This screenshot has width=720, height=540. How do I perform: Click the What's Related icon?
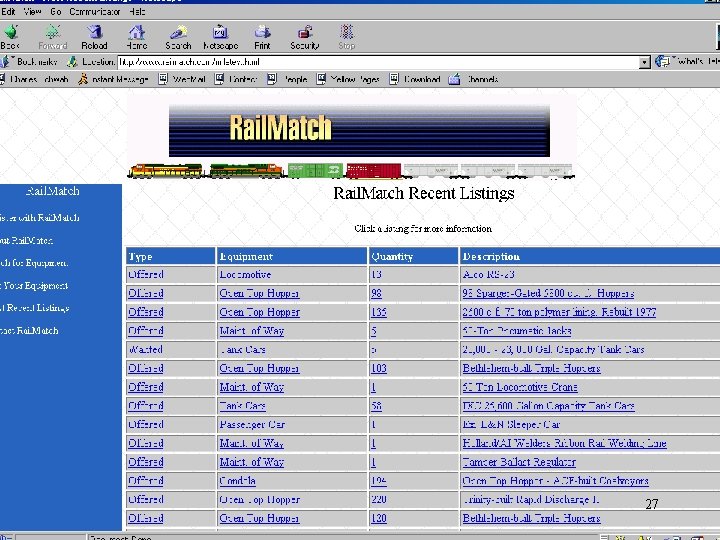(663, 61)
